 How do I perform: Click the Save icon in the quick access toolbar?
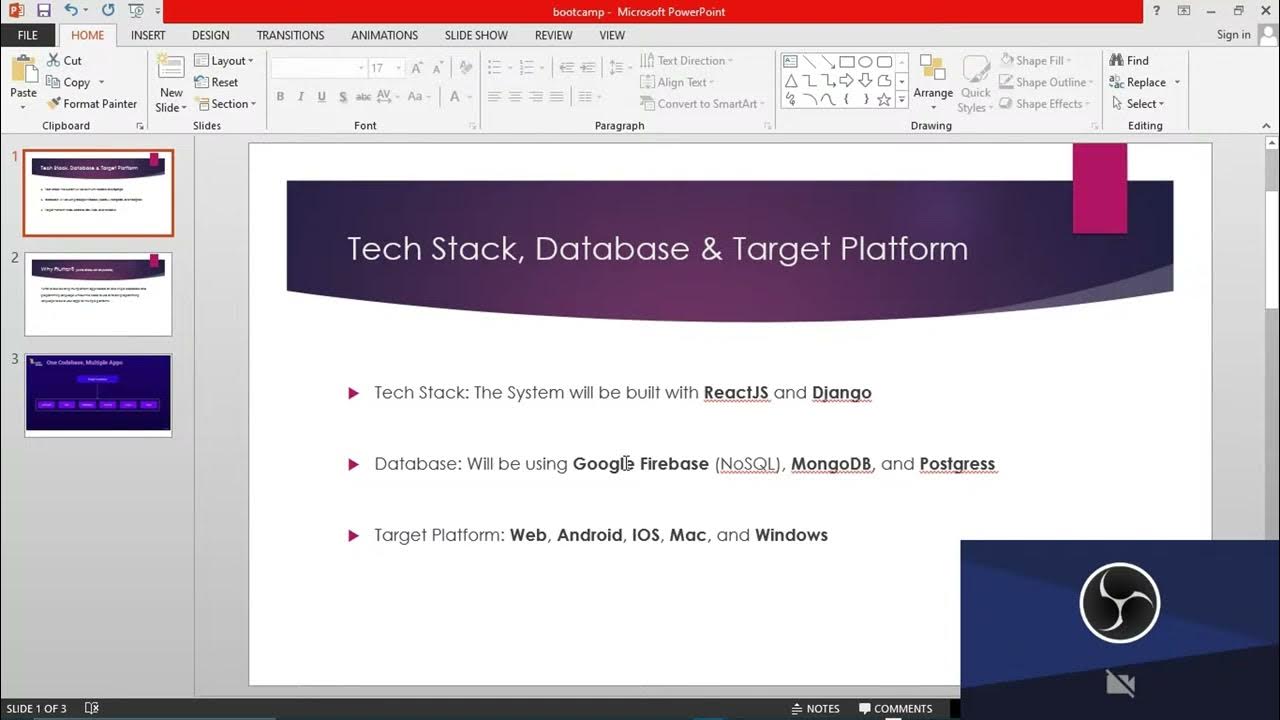(43, 11)
